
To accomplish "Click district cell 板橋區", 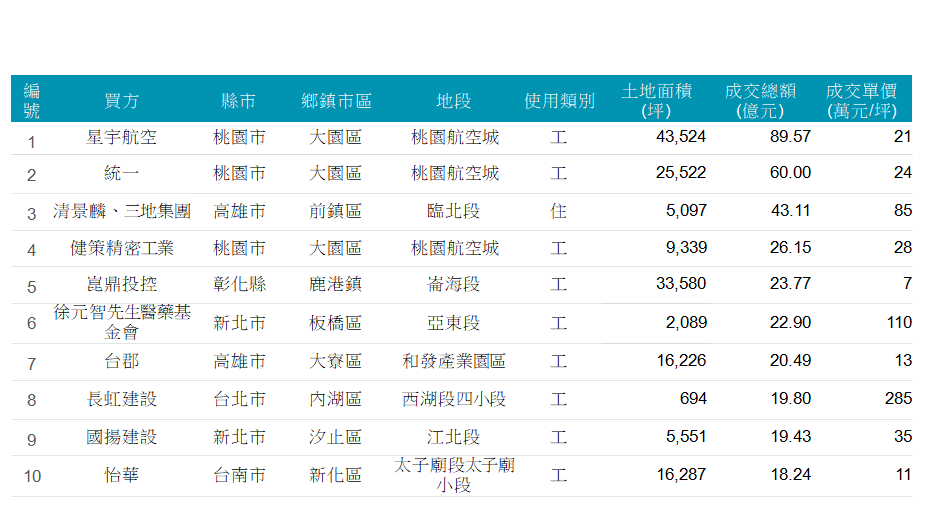I will tap(336, 323).
